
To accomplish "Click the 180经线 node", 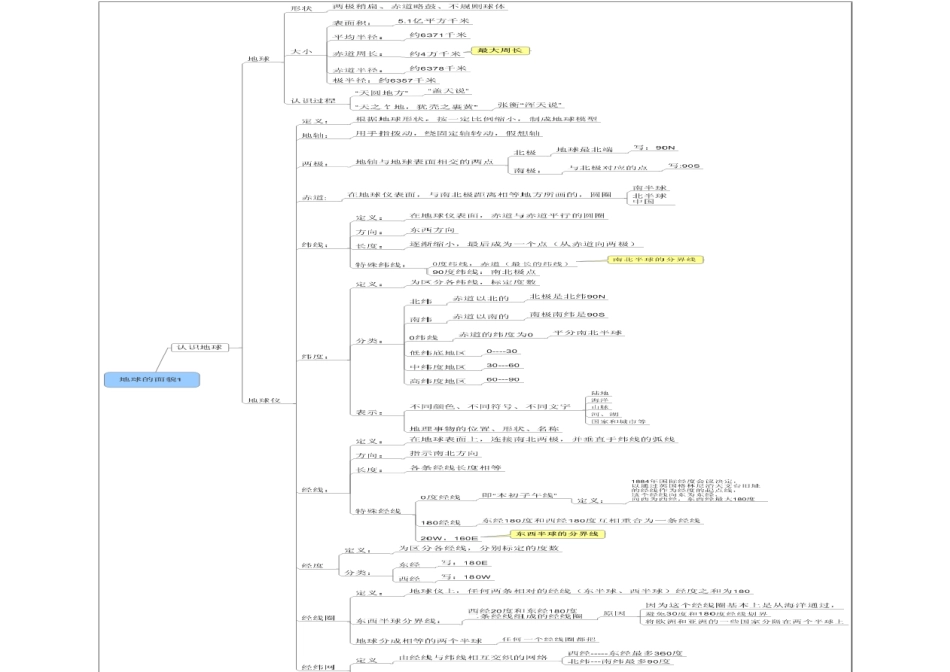I will pyautogui.click(x=440, y=522).
